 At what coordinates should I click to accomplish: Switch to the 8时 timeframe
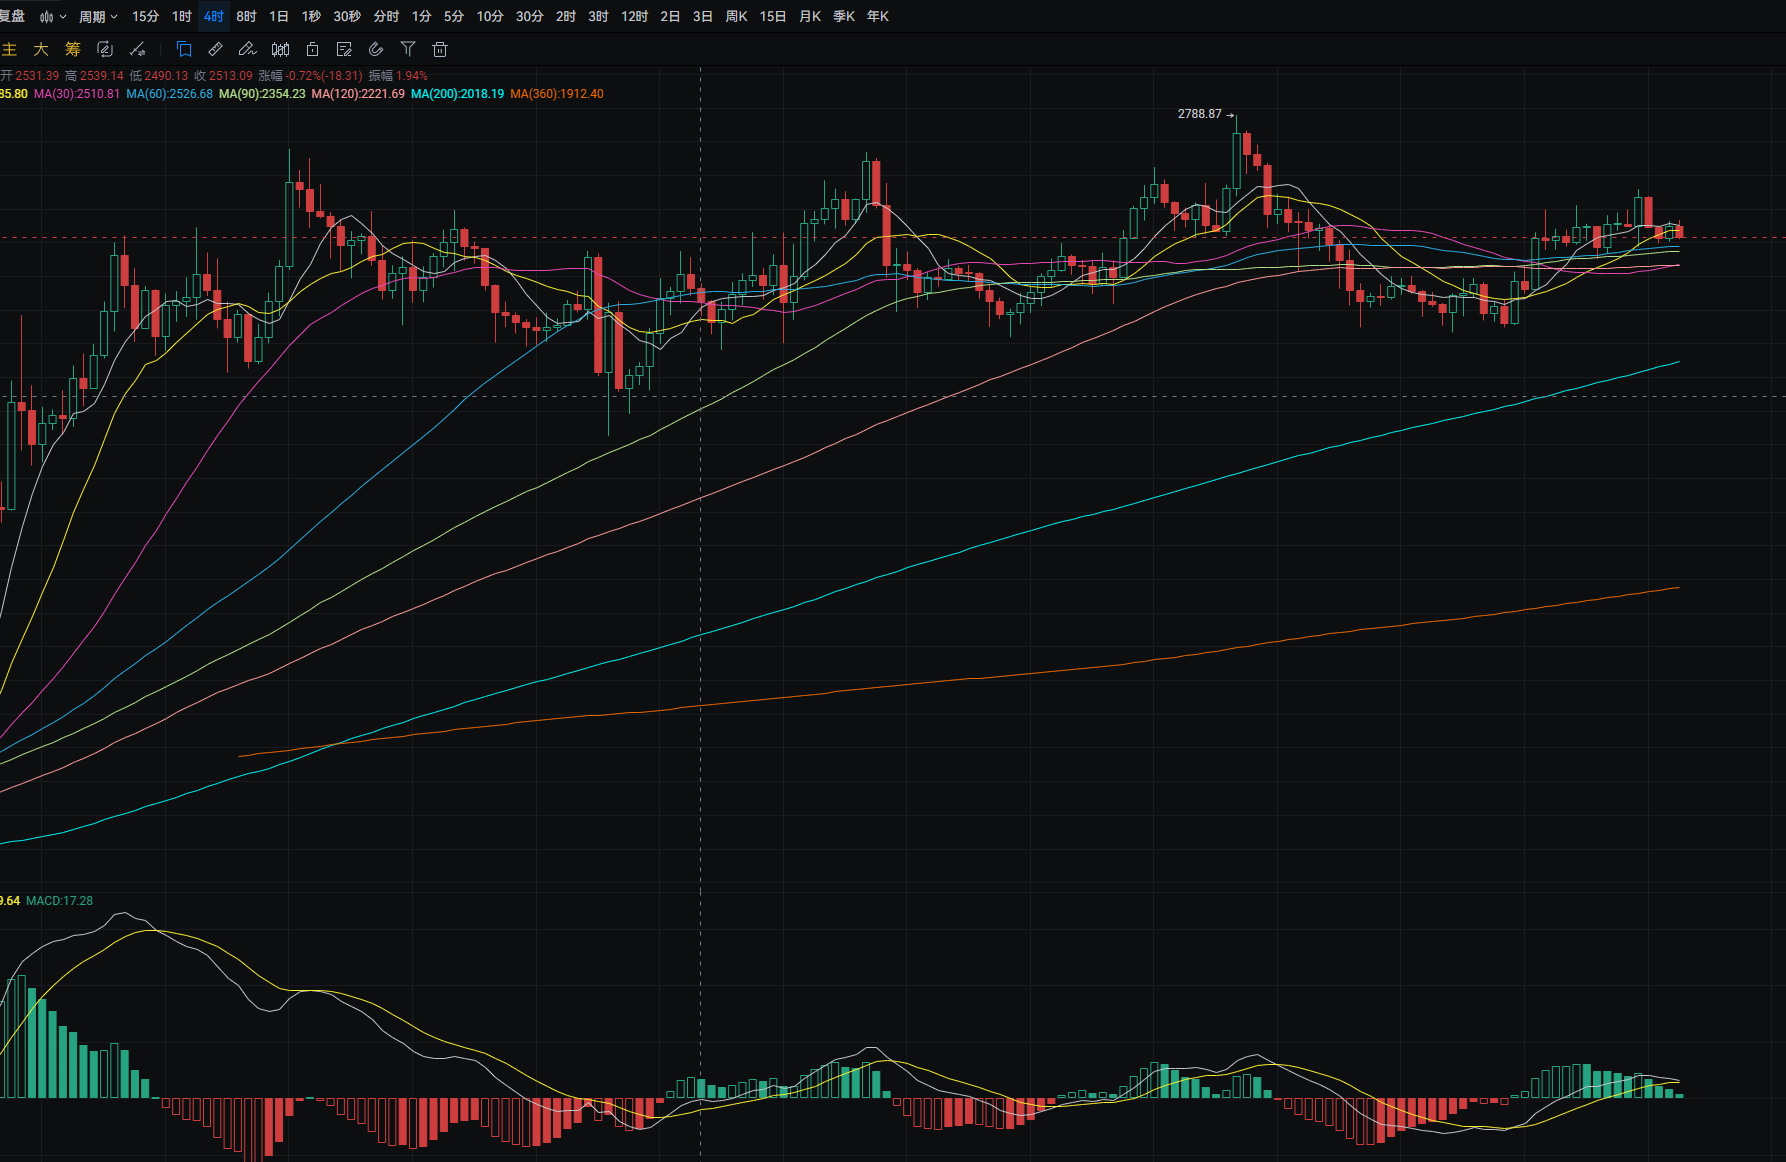(246, 17)
